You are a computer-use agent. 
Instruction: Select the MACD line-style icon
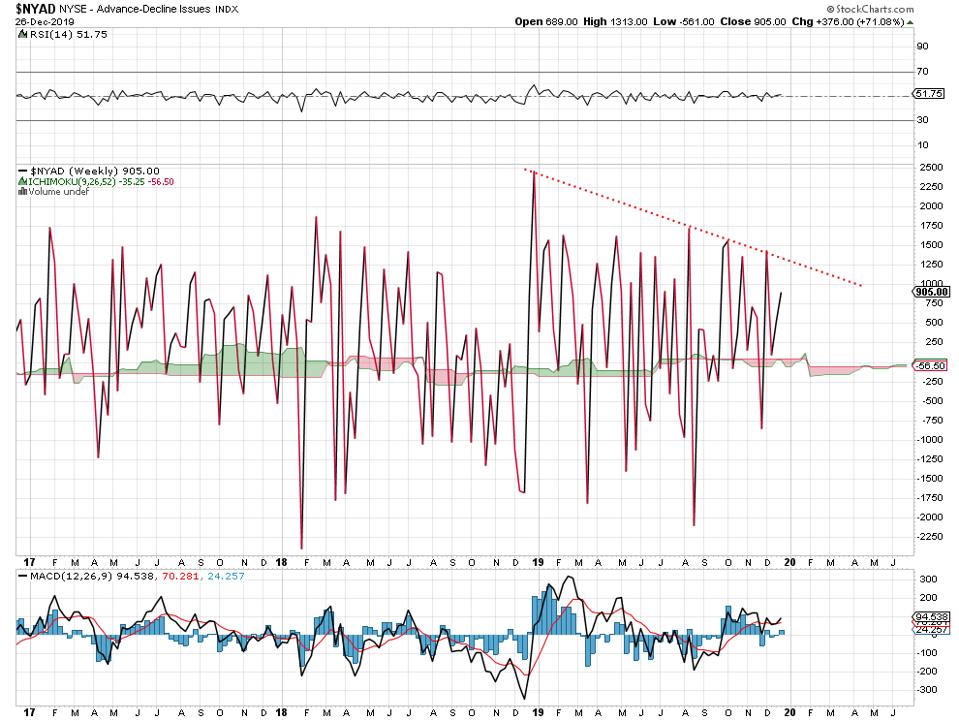(23, 577)
